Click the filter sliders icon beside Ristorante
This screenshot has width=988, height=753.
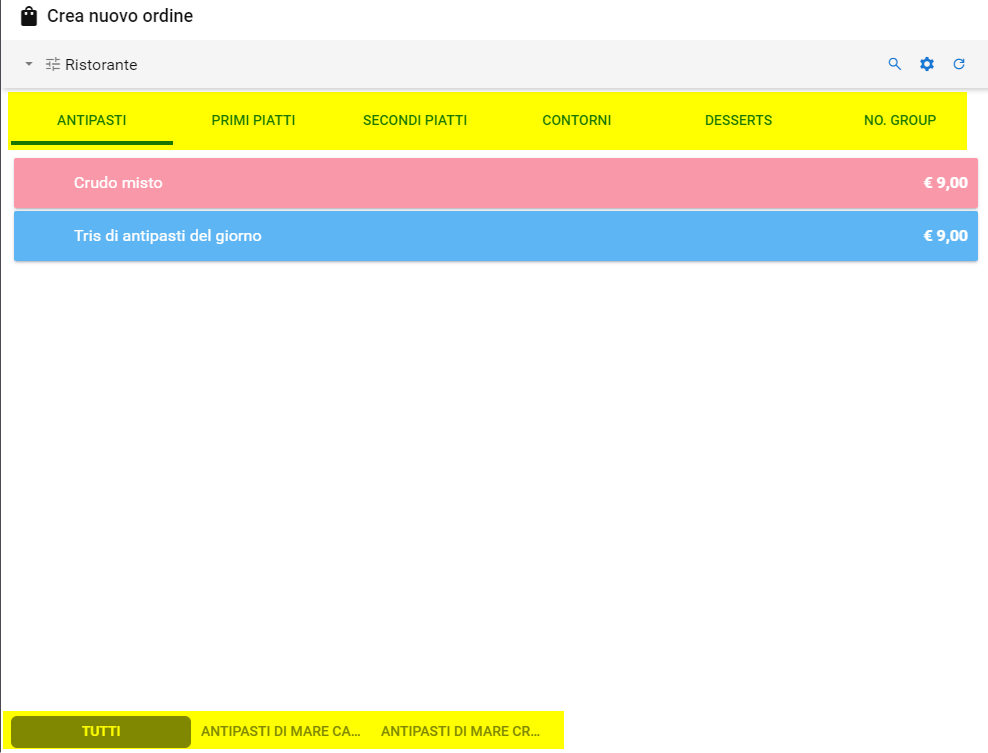tap(53, 64)
